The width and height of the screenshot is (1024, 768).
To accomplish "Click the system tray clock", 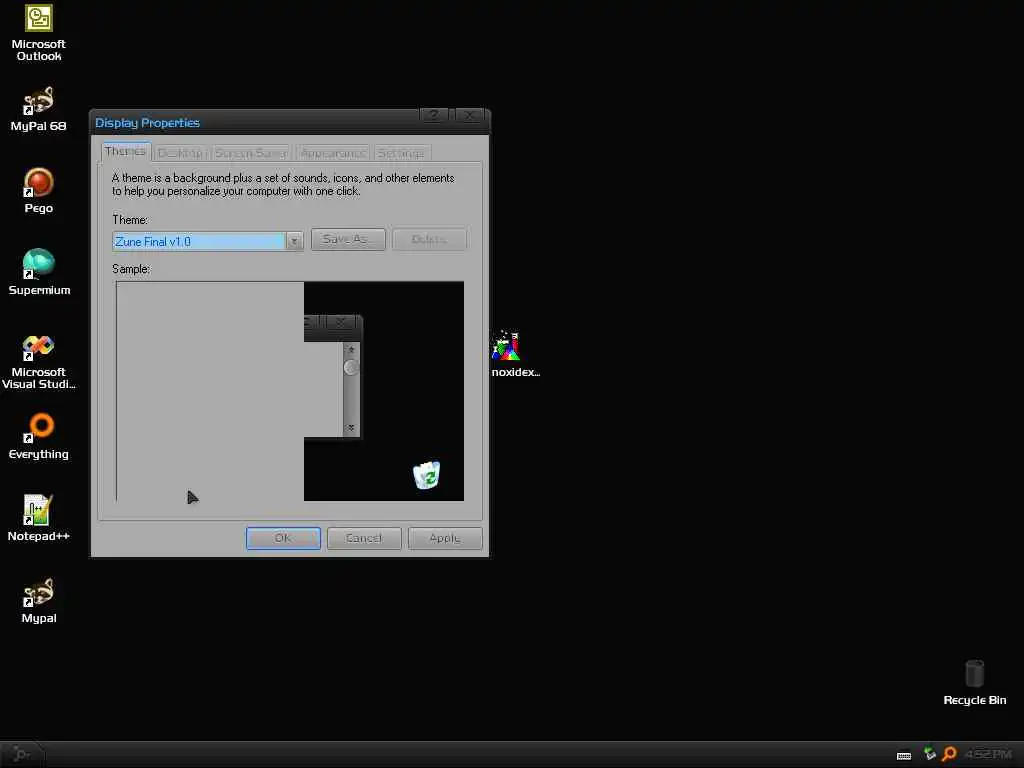I will pyautogui.click(x=988, y=754).
